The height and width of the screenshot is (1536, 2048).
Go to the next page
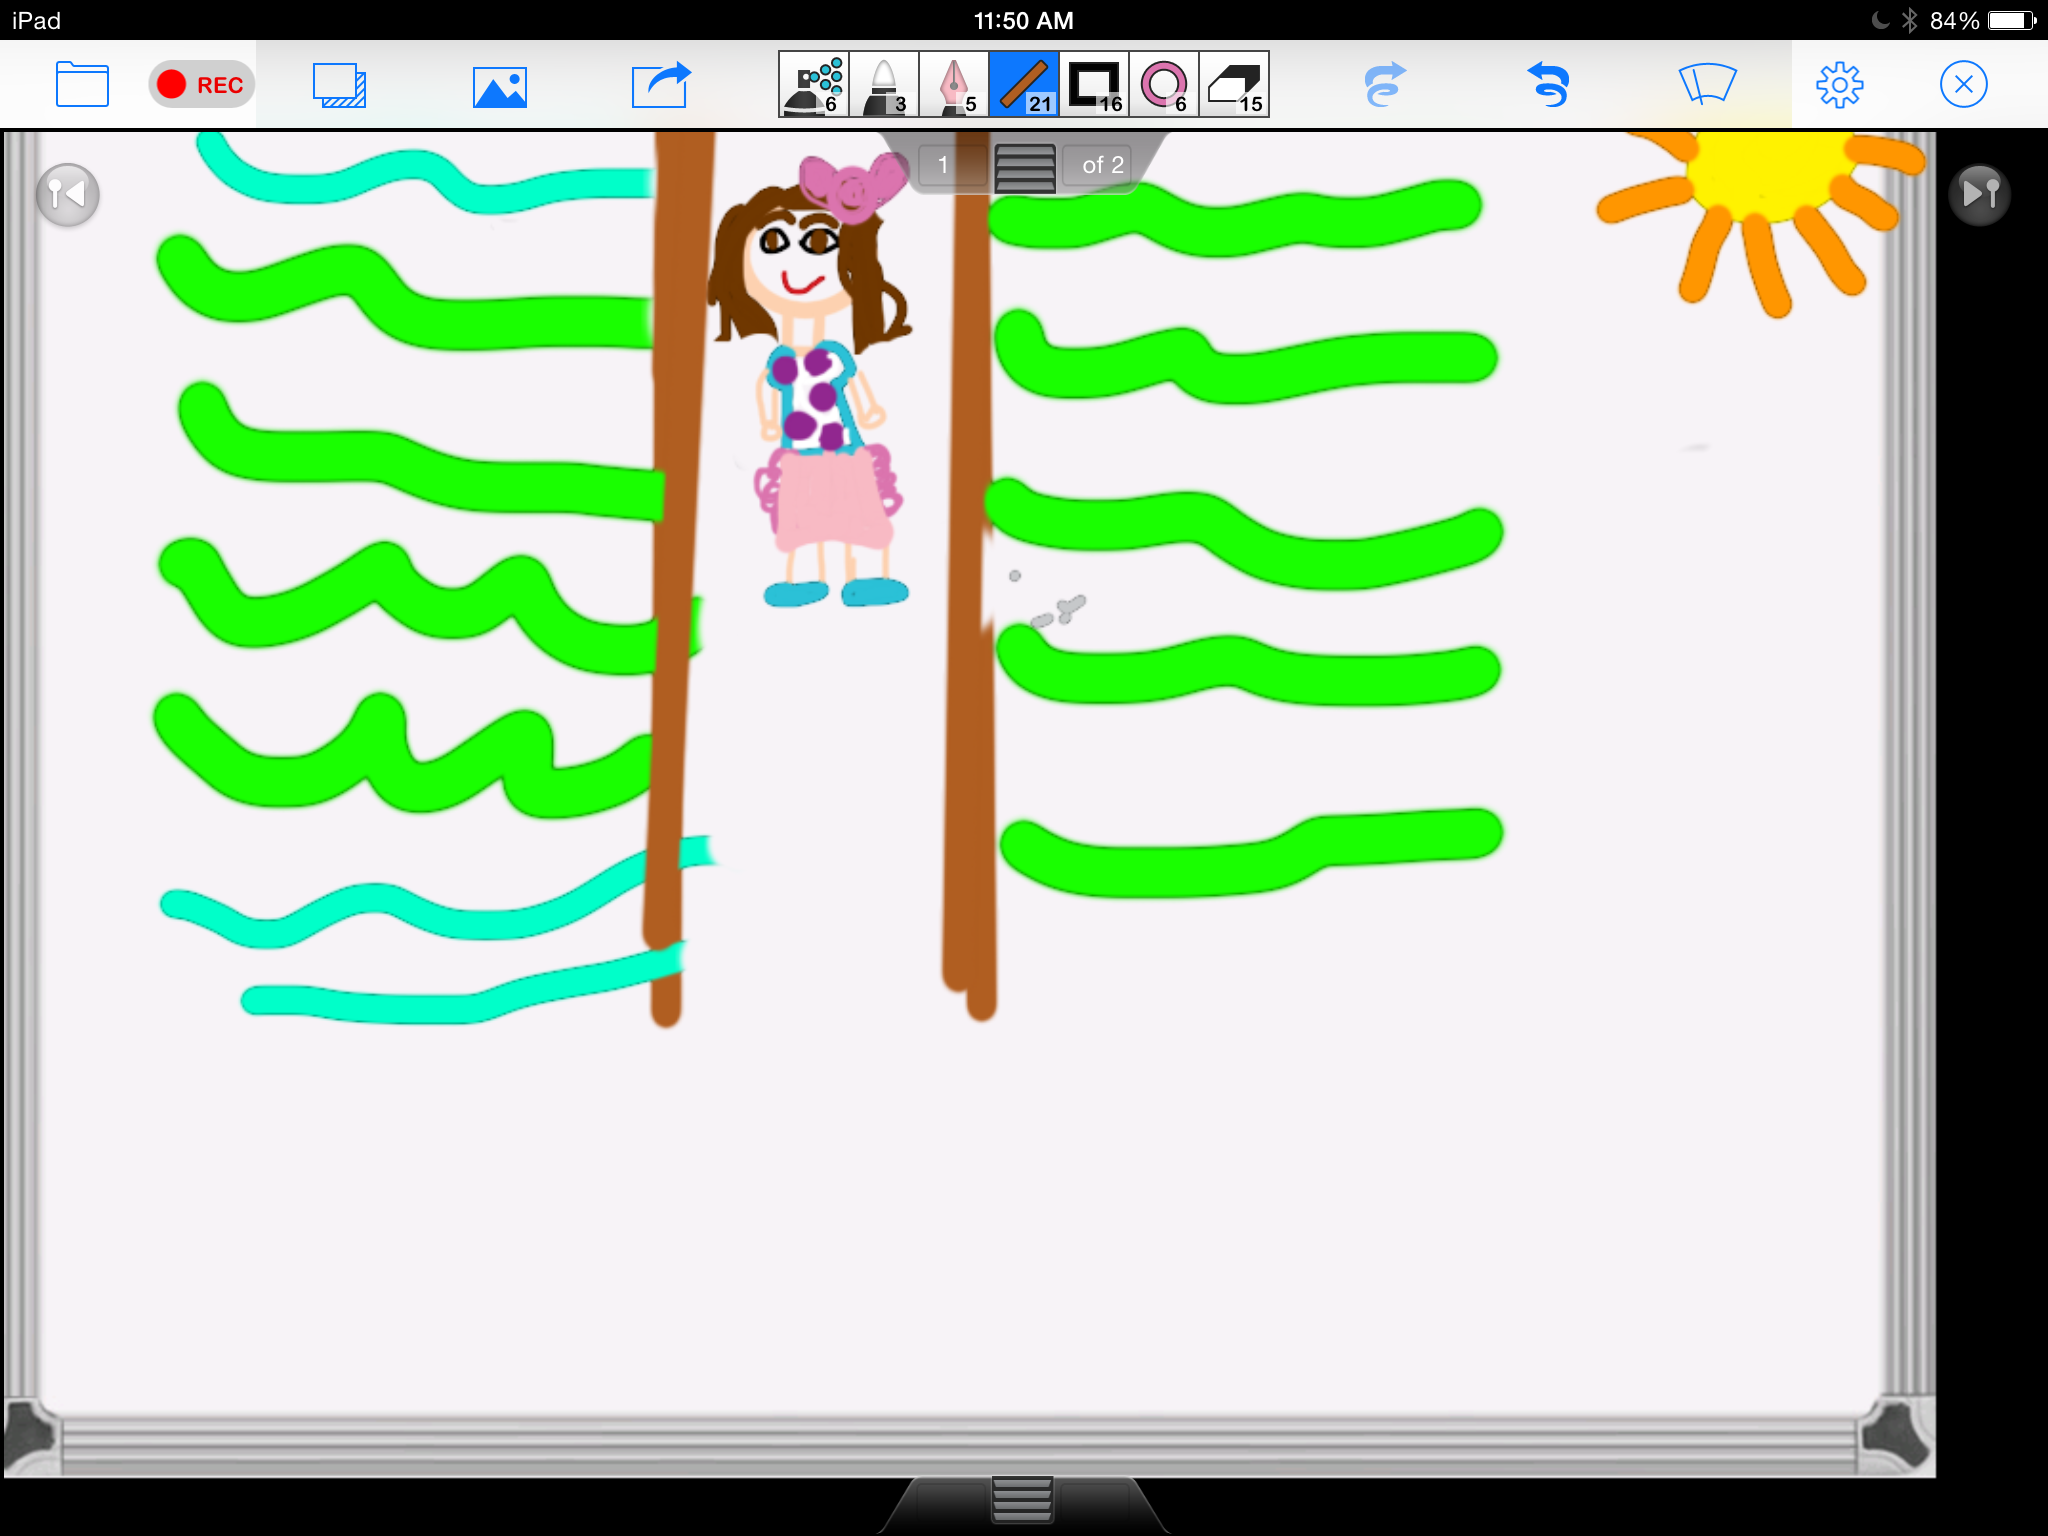point(1979,194)
